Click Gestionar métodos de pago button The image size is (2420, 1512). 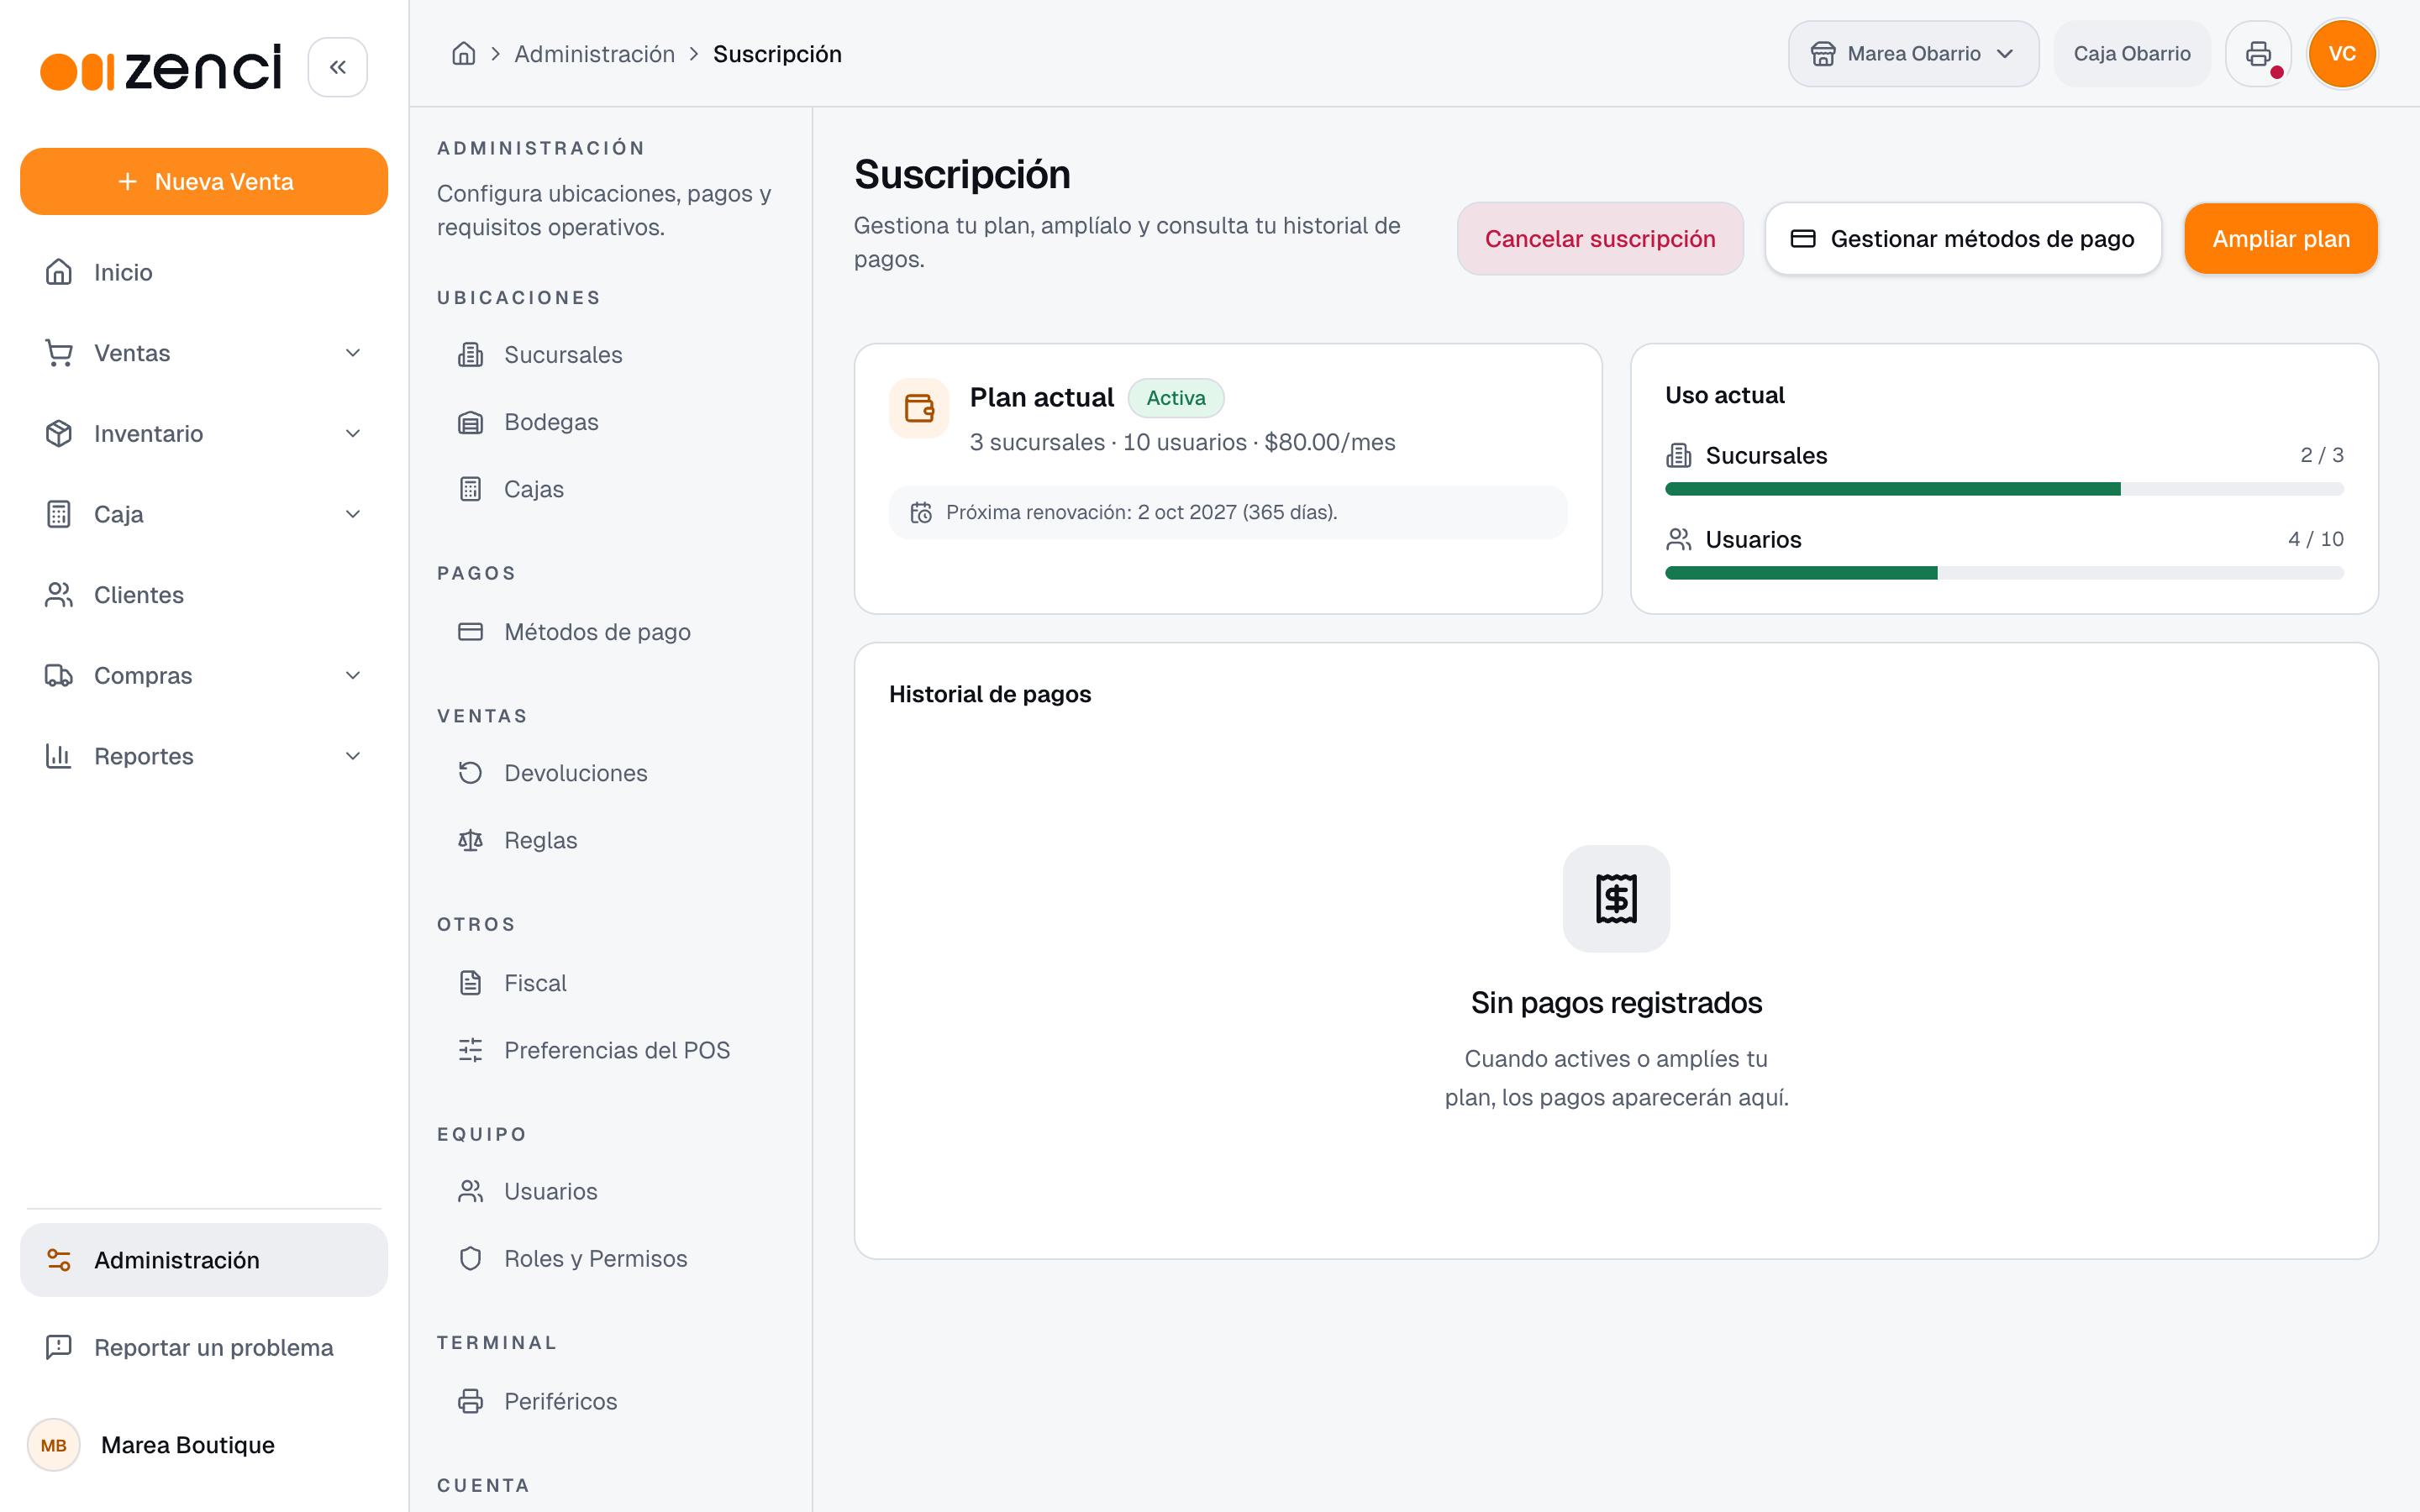1963,239
